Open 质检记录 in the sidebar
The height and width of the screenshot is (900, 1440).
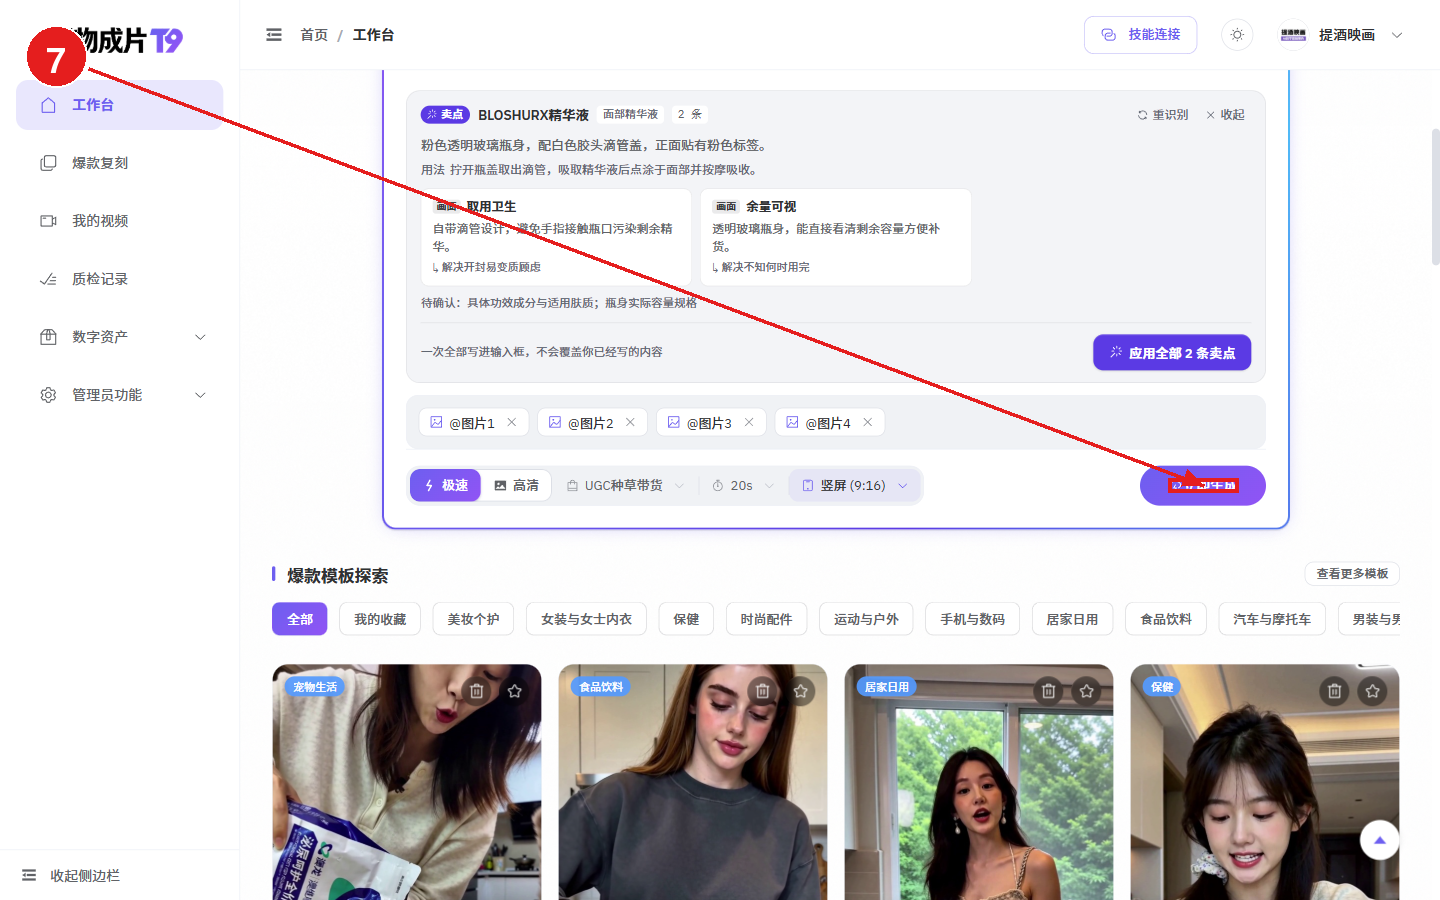pos(119,279)
